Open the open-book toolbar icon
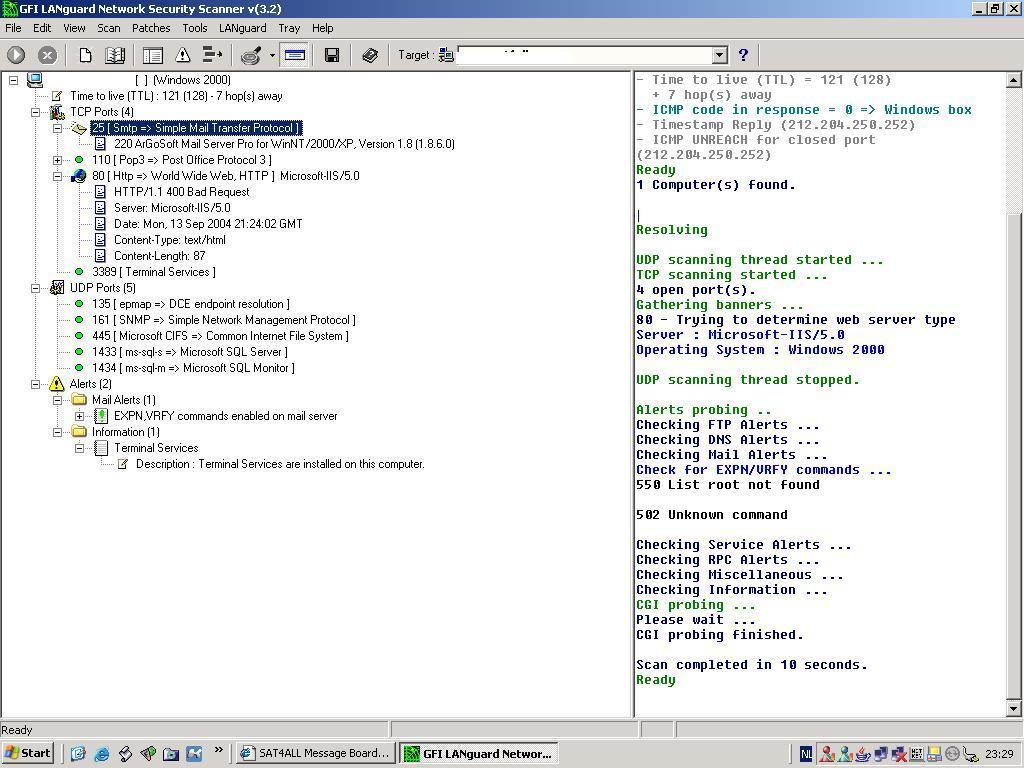1024x768 pixels. tap(115, 56)
